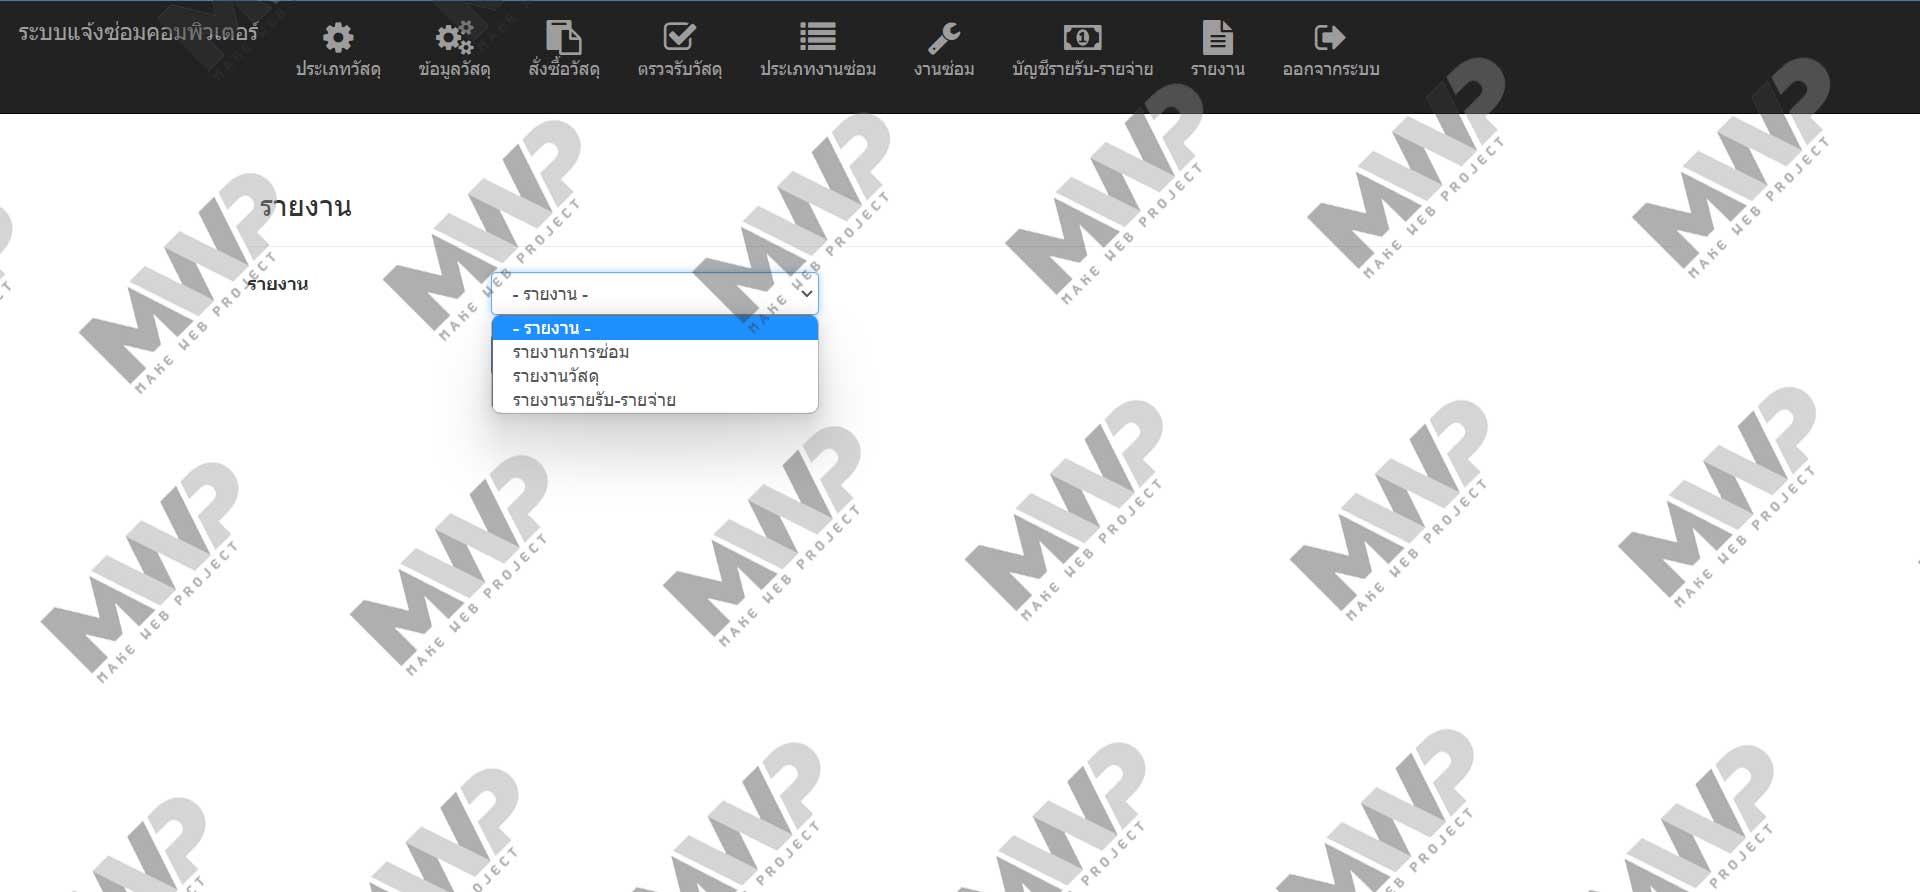Choose รายงานรายรับ-รายจ่าย from the list
Image resolution: width=1920 pixels, height=892 pixels.
[655, 400]
